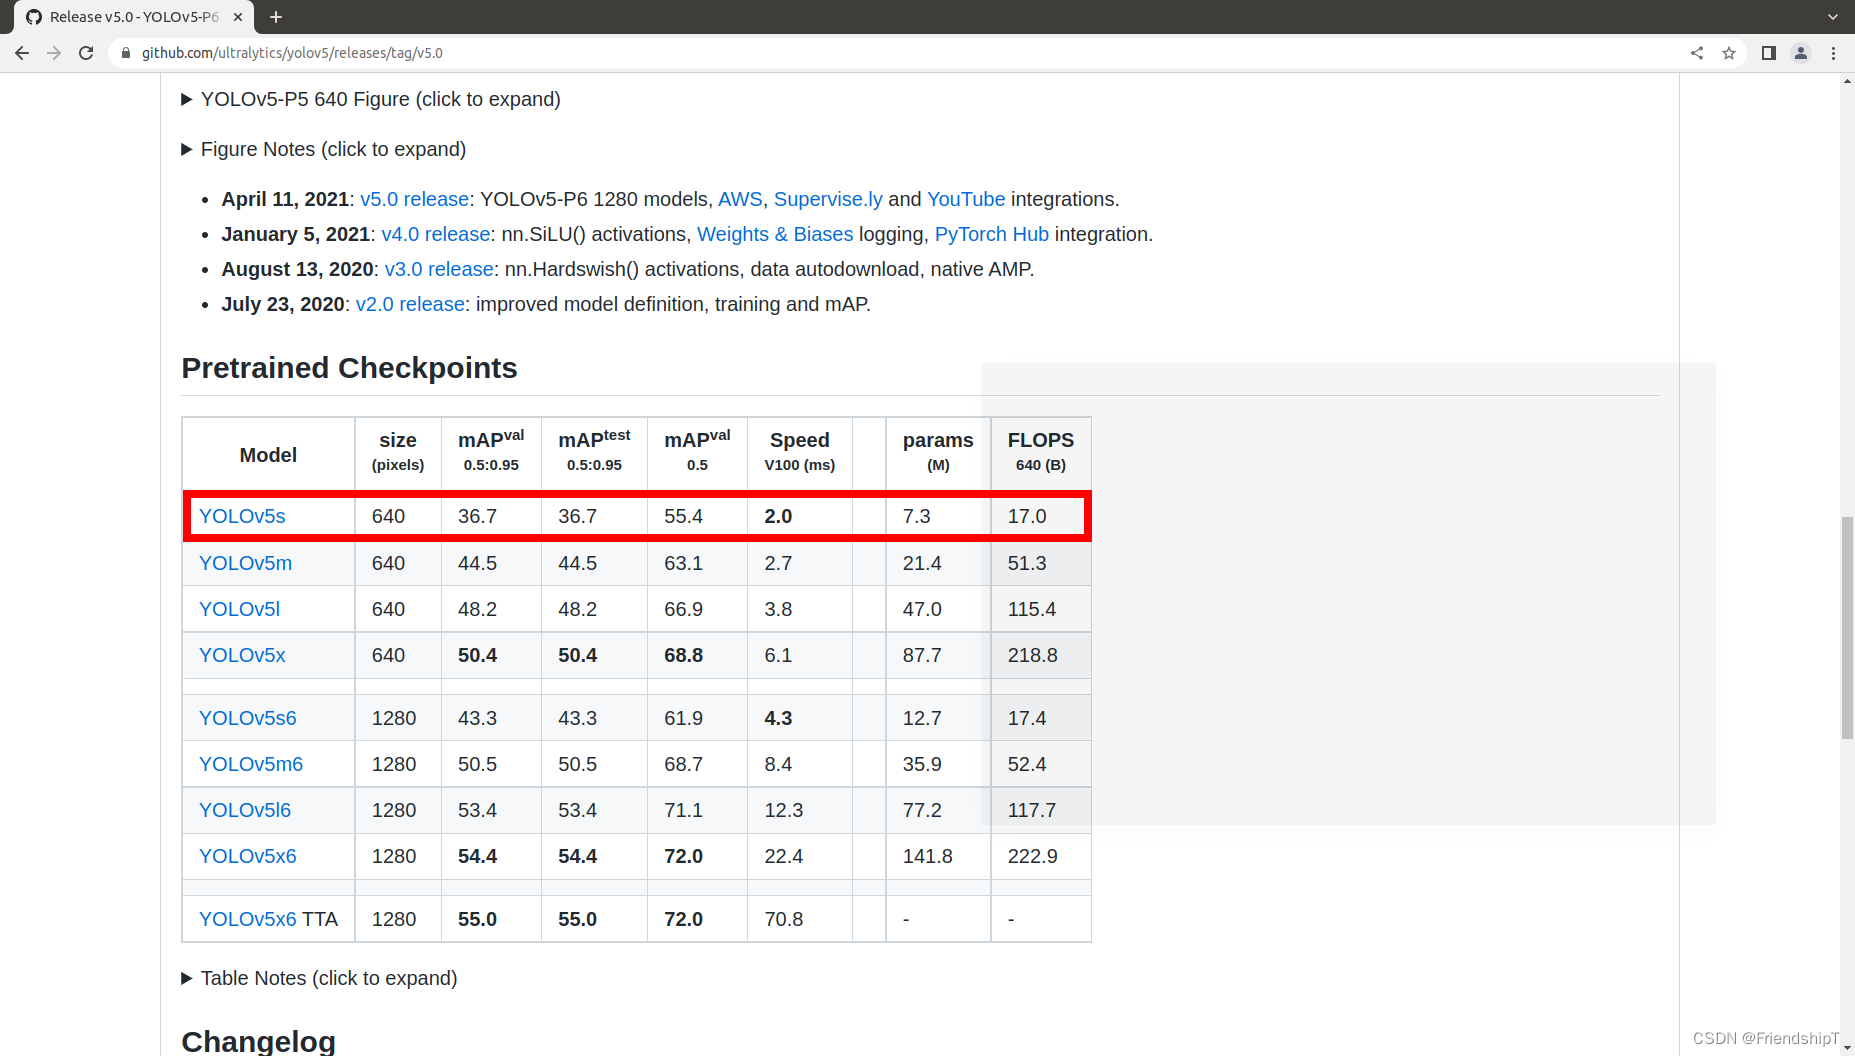The height and width of the screenshot is (1056, 1855).
Task: Expand YOLOv5-P5 640 Figure section
Action: [370, 99]
